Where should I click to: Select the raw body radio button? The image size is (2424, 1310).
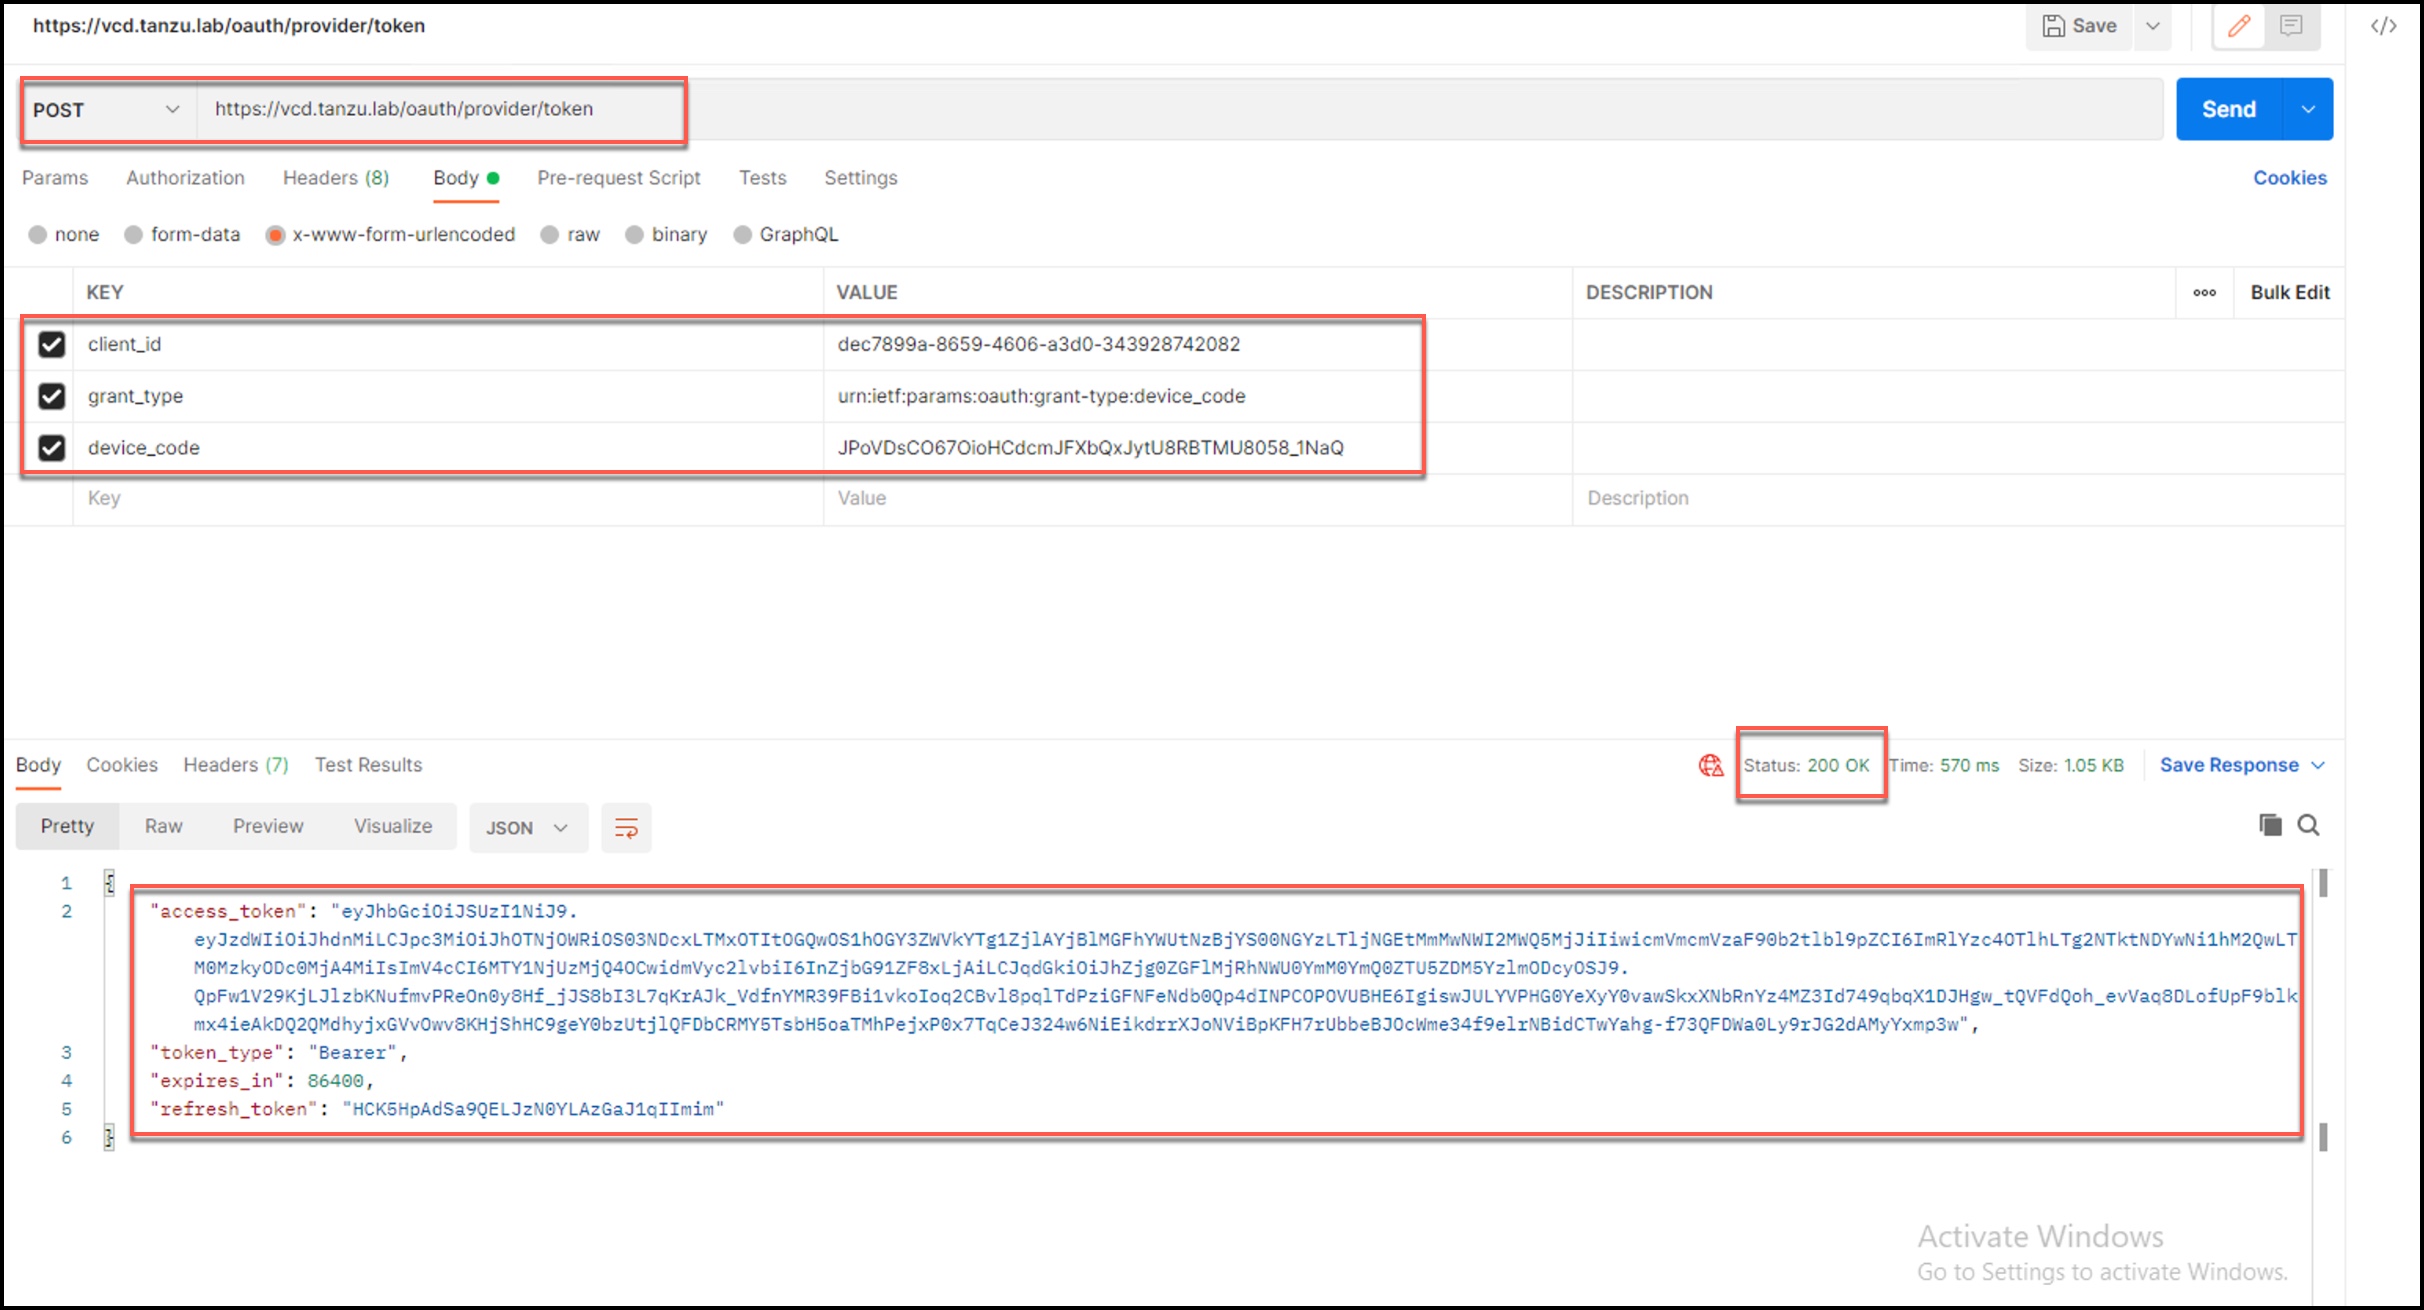coord(550,235)
